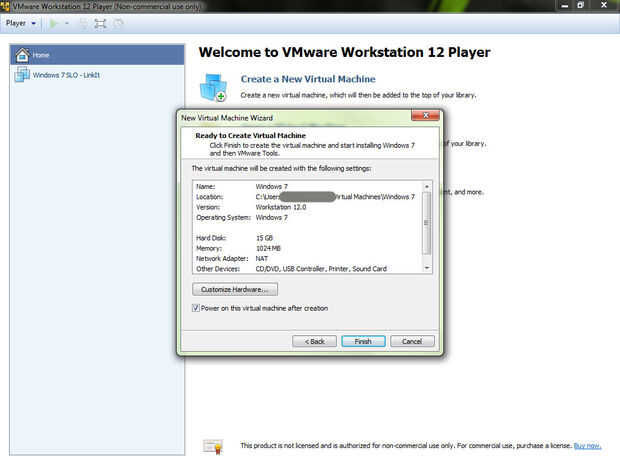Screen dimensions: 620x465
Task: Click the Windows 7 SLO VM icon
Action: tap(22, 75)
